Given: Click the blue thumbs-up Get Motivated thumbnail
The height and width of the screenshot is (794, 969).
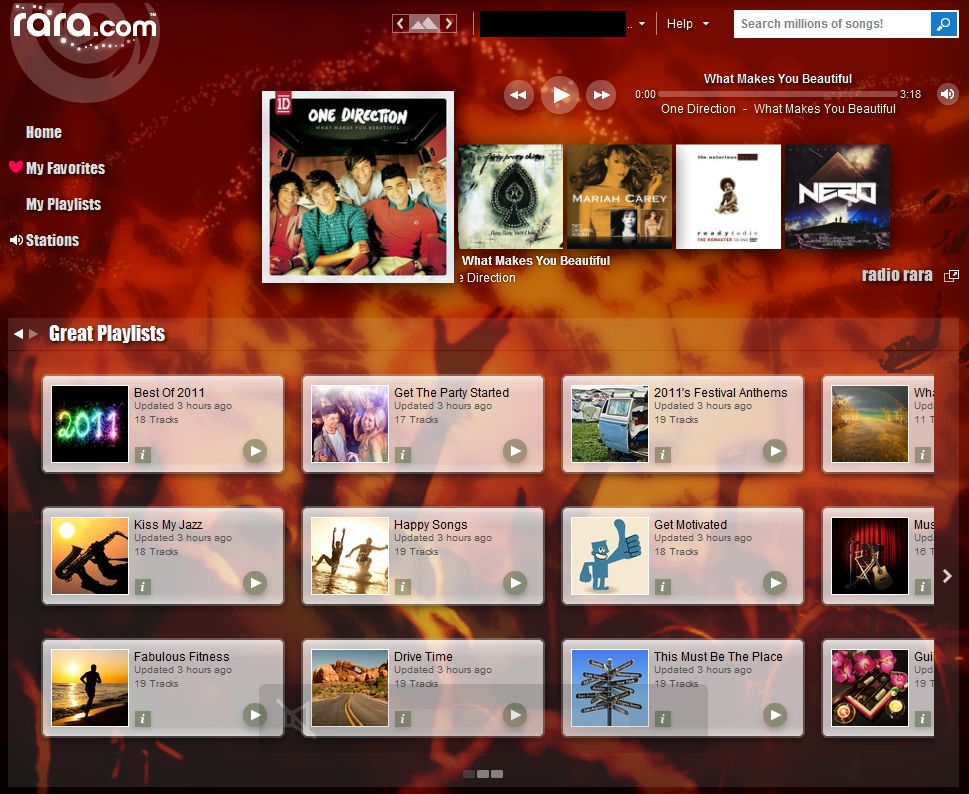Looking at the screenshot, I should [610, 556].
